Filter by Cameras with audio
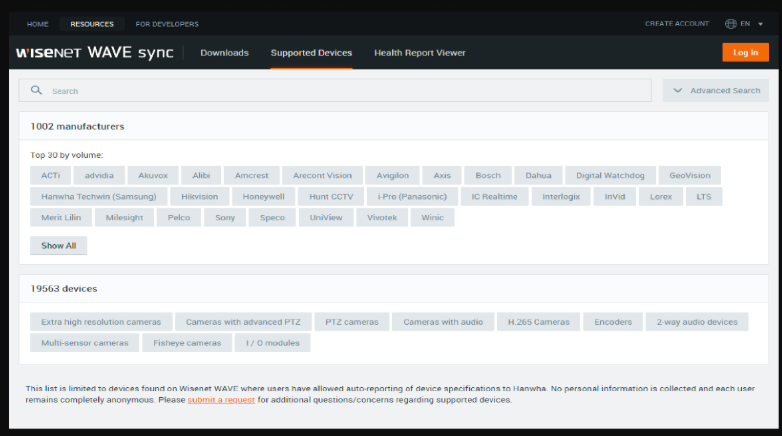Image resolution: width=782 pixels, height=436 pixels. [443, 322]
